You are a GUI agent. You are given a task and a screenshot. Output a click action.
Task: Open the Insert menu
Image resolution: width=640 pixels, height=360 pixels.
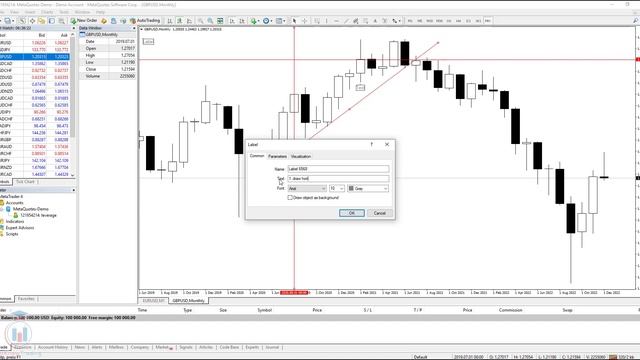tap(30, 12)
